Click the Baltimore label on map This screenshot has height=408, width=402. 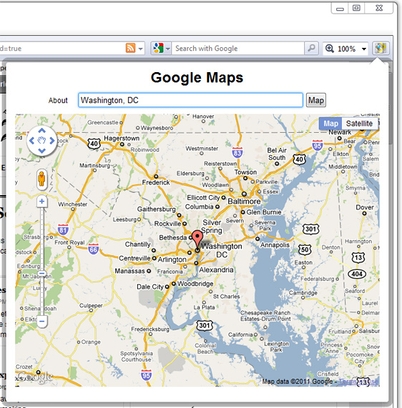coord(244,201)
